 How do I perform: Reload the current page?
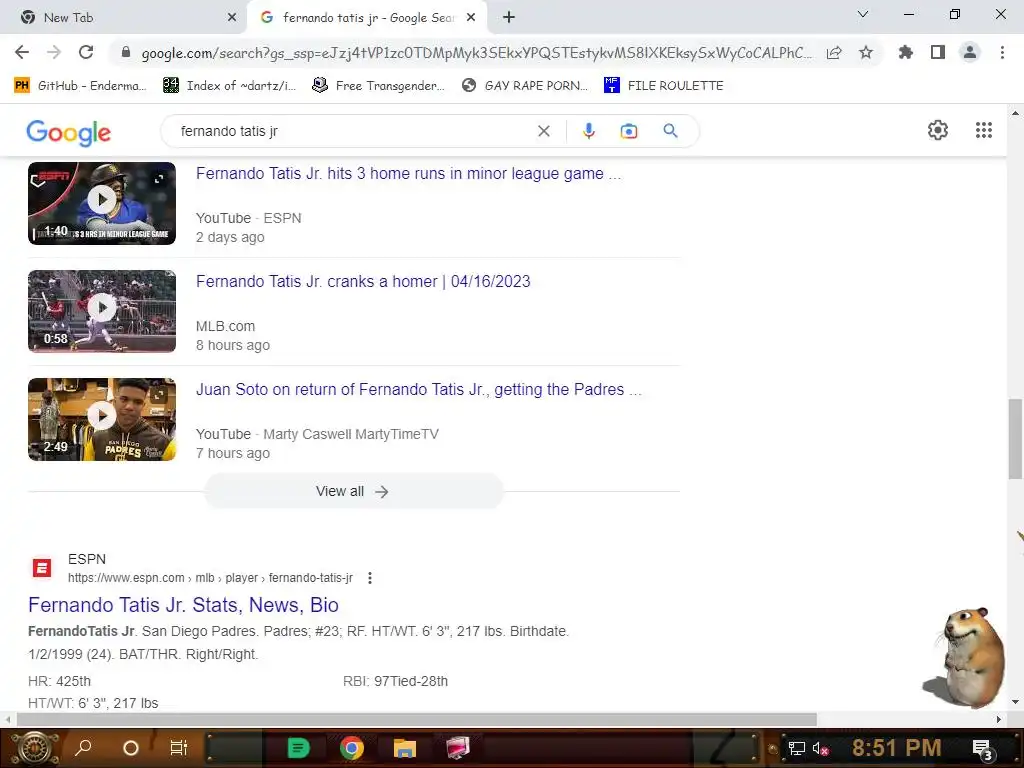(x=86, y=52)
